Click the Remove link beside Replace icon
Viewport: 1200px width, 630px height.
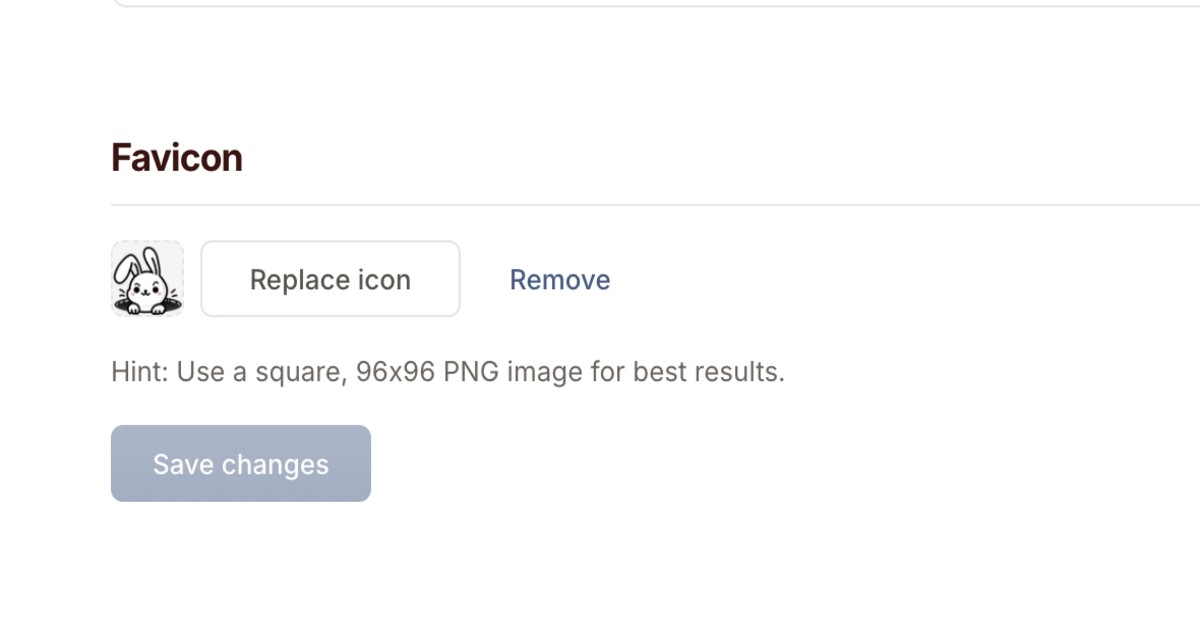click(x=559, y=280)
